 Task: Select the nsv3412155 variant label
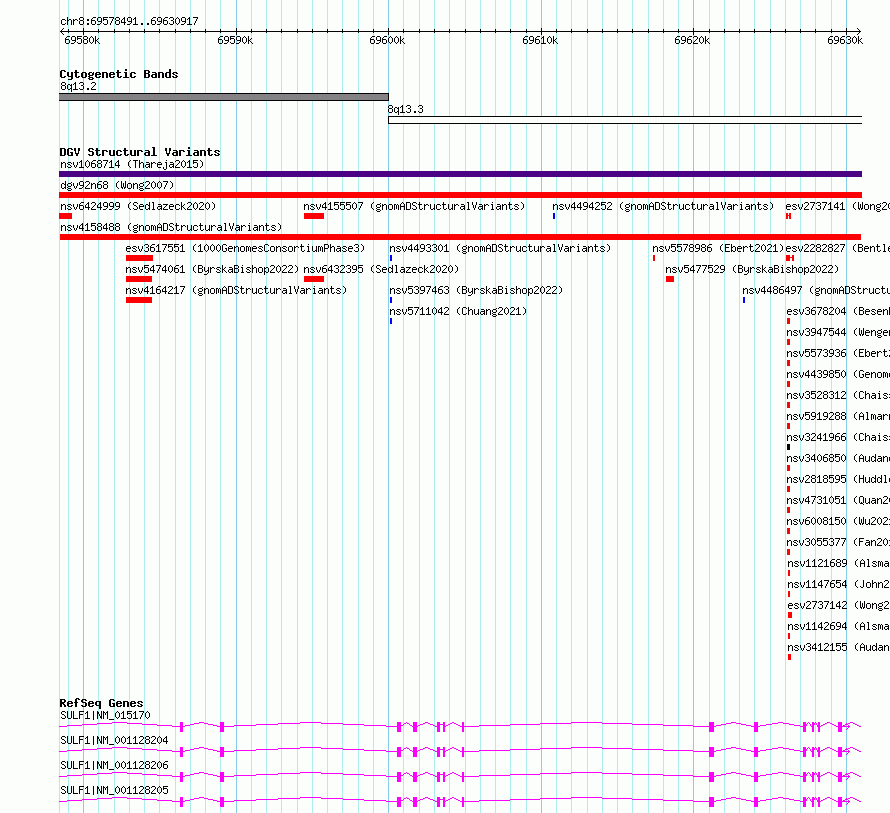838,647
